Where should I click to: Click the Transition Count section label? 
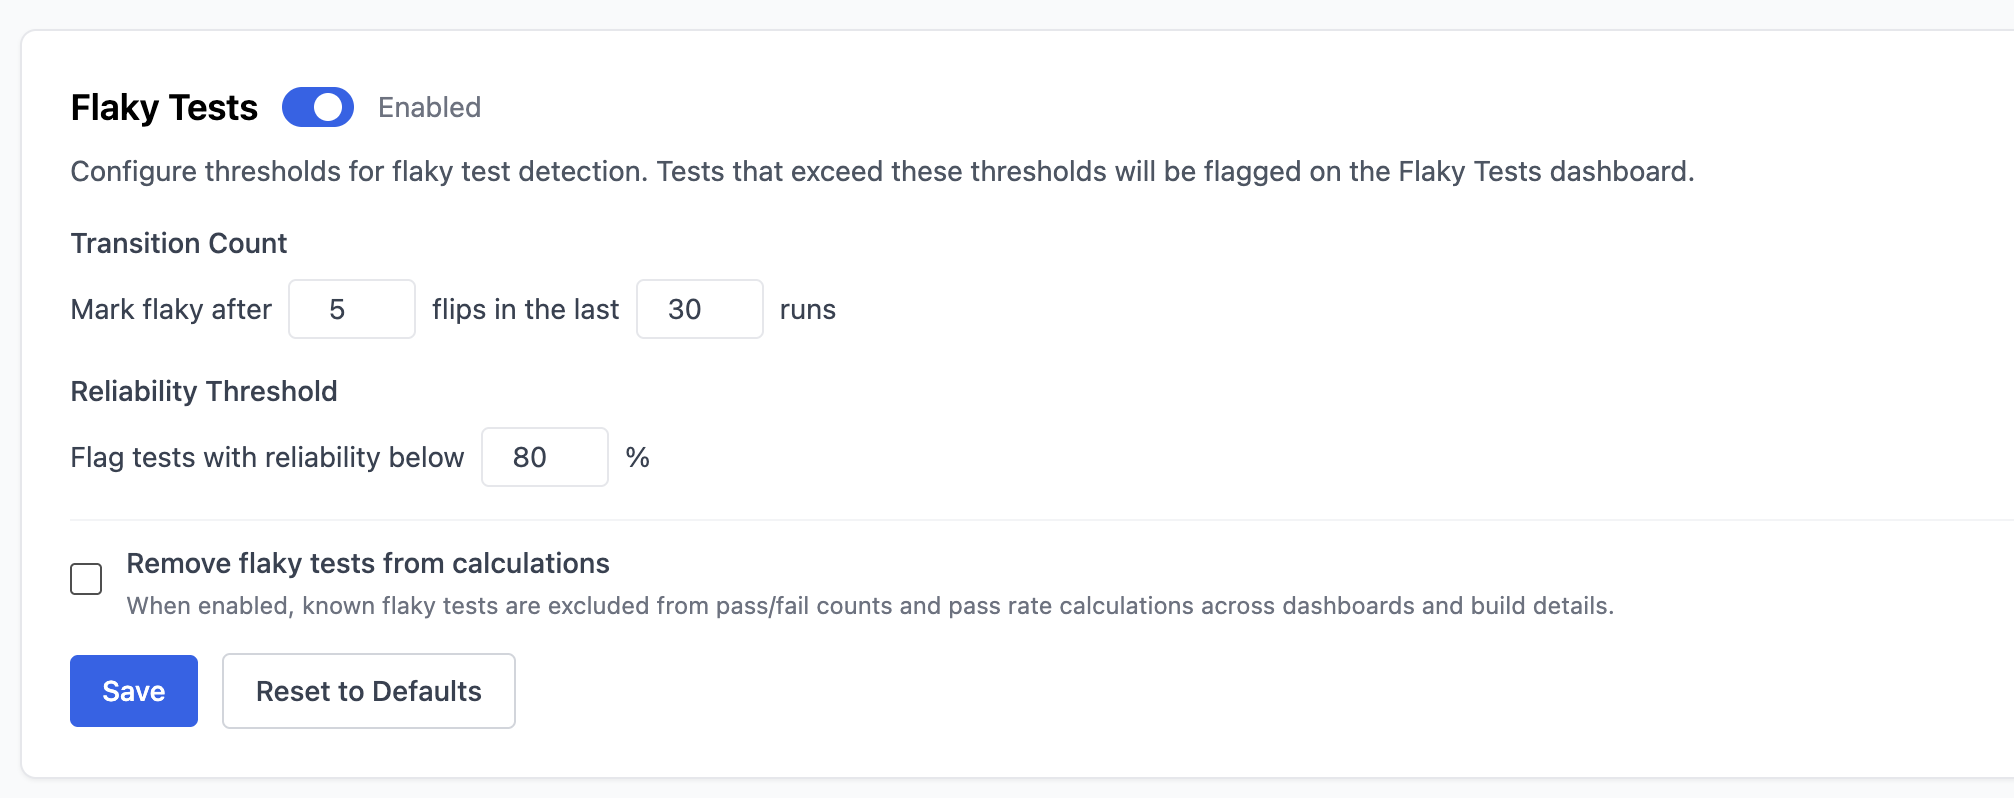(179, 243)
